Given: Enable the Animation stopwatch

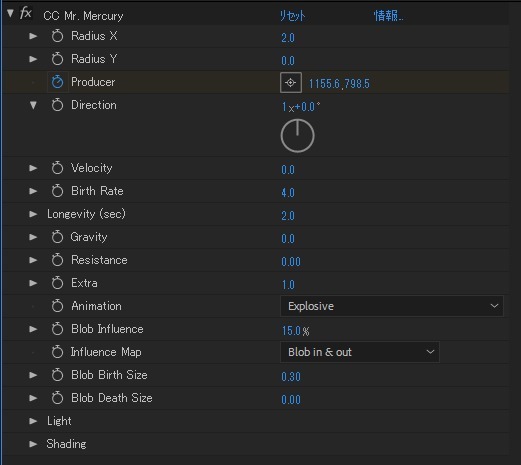Looking at the screenshot, I should 57,306.
